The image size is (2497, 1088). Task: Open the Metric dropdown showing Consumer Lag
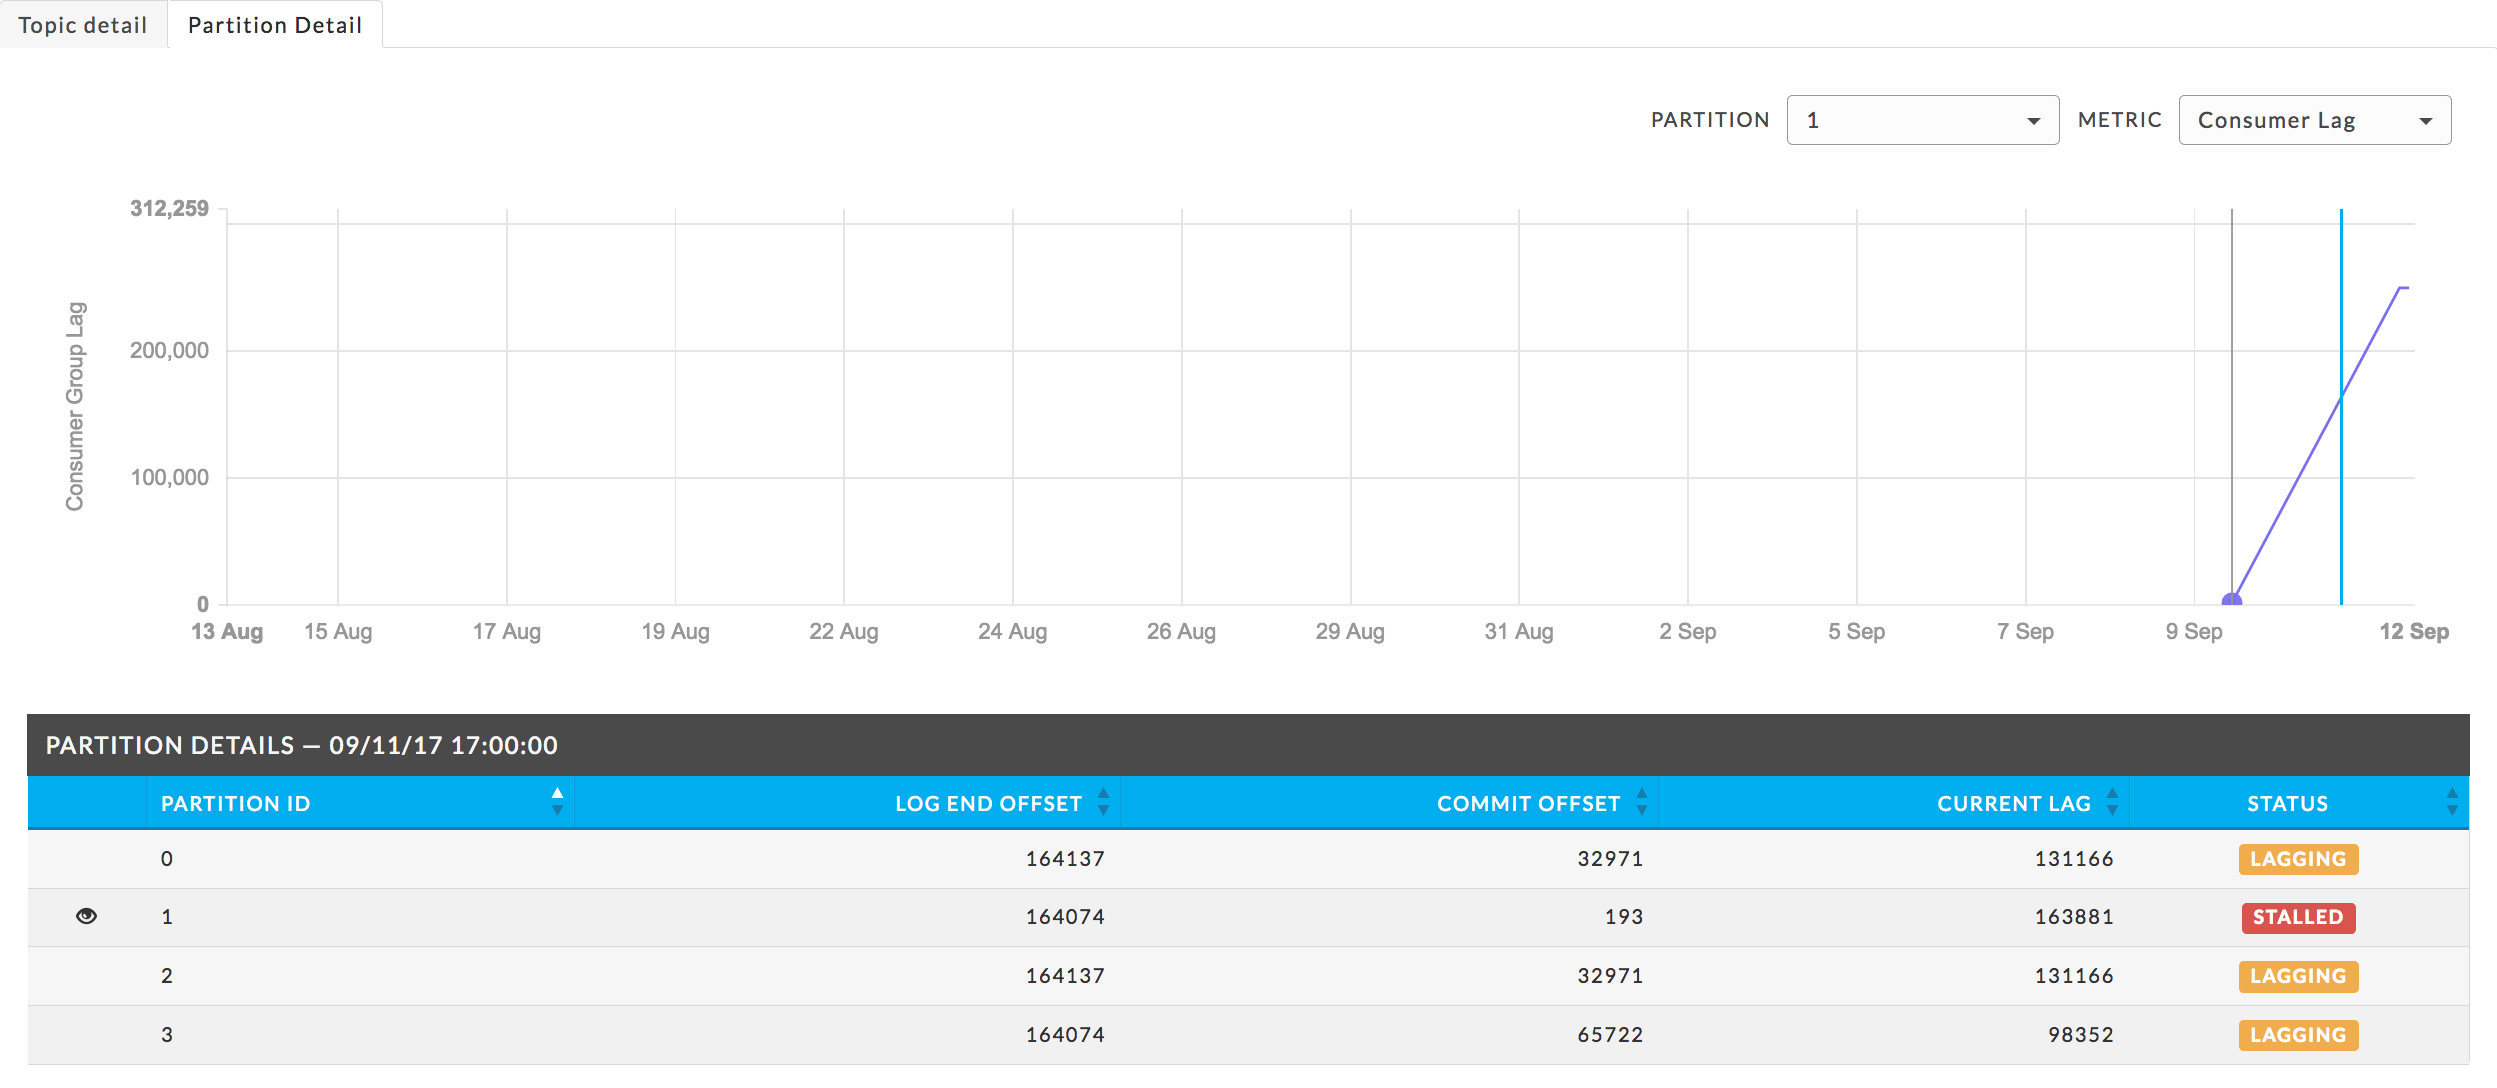pyautogui.click(x=2314, y=120)
